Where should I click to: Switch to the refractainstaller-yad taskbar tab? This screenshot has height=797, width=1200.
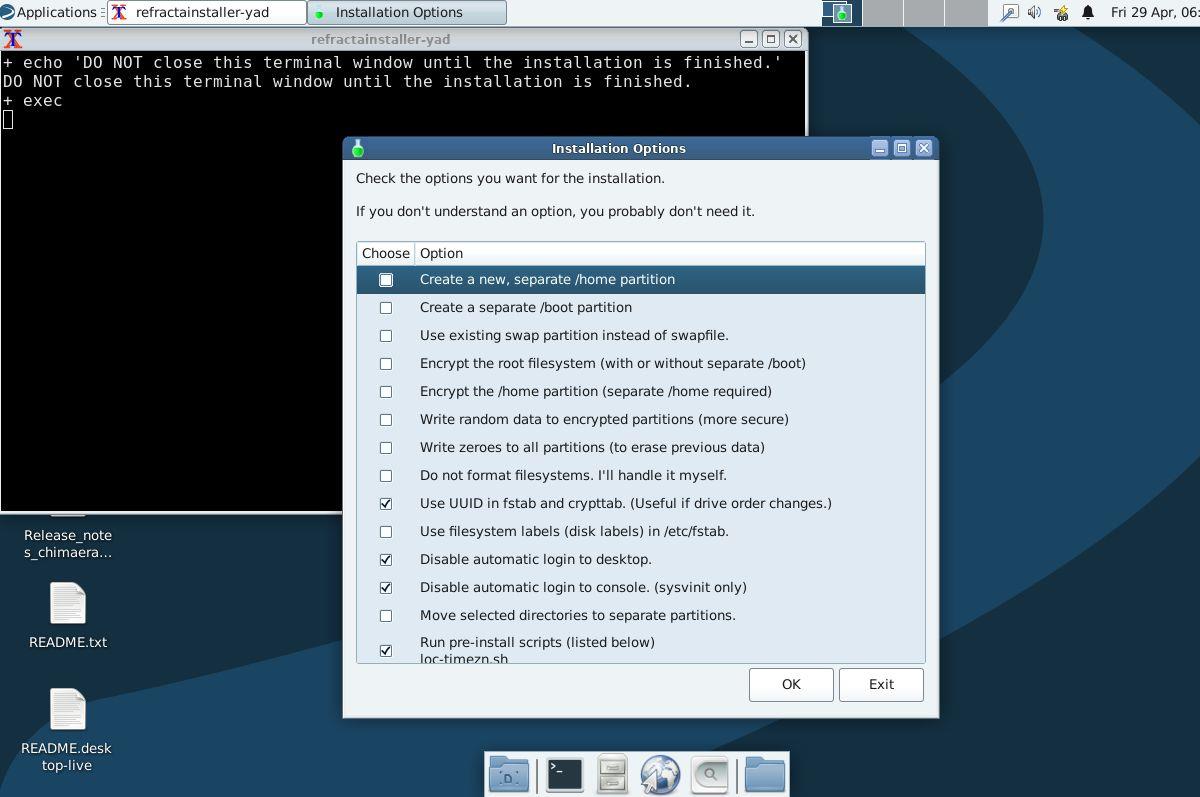[x=205, y=12]
